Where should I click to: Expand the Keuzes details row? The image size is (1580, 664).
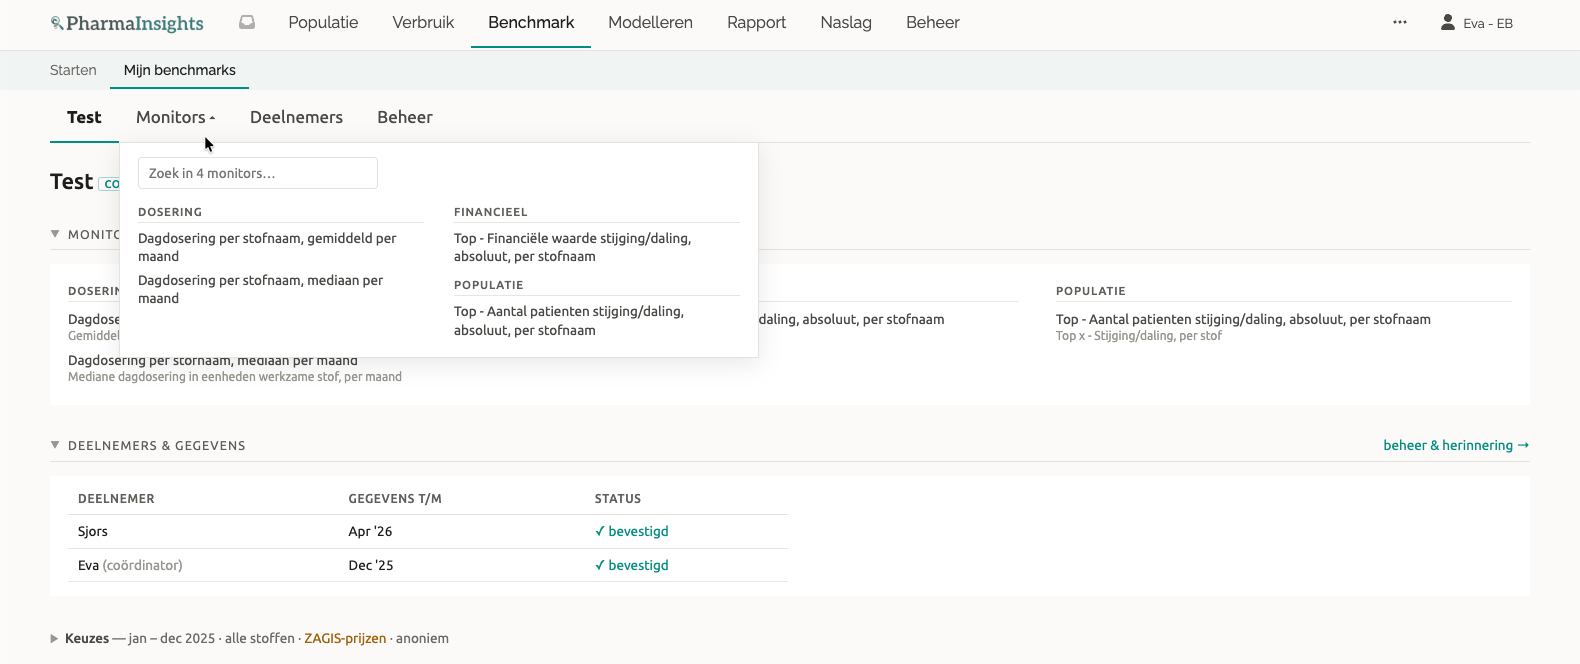[x=54, y=638]
